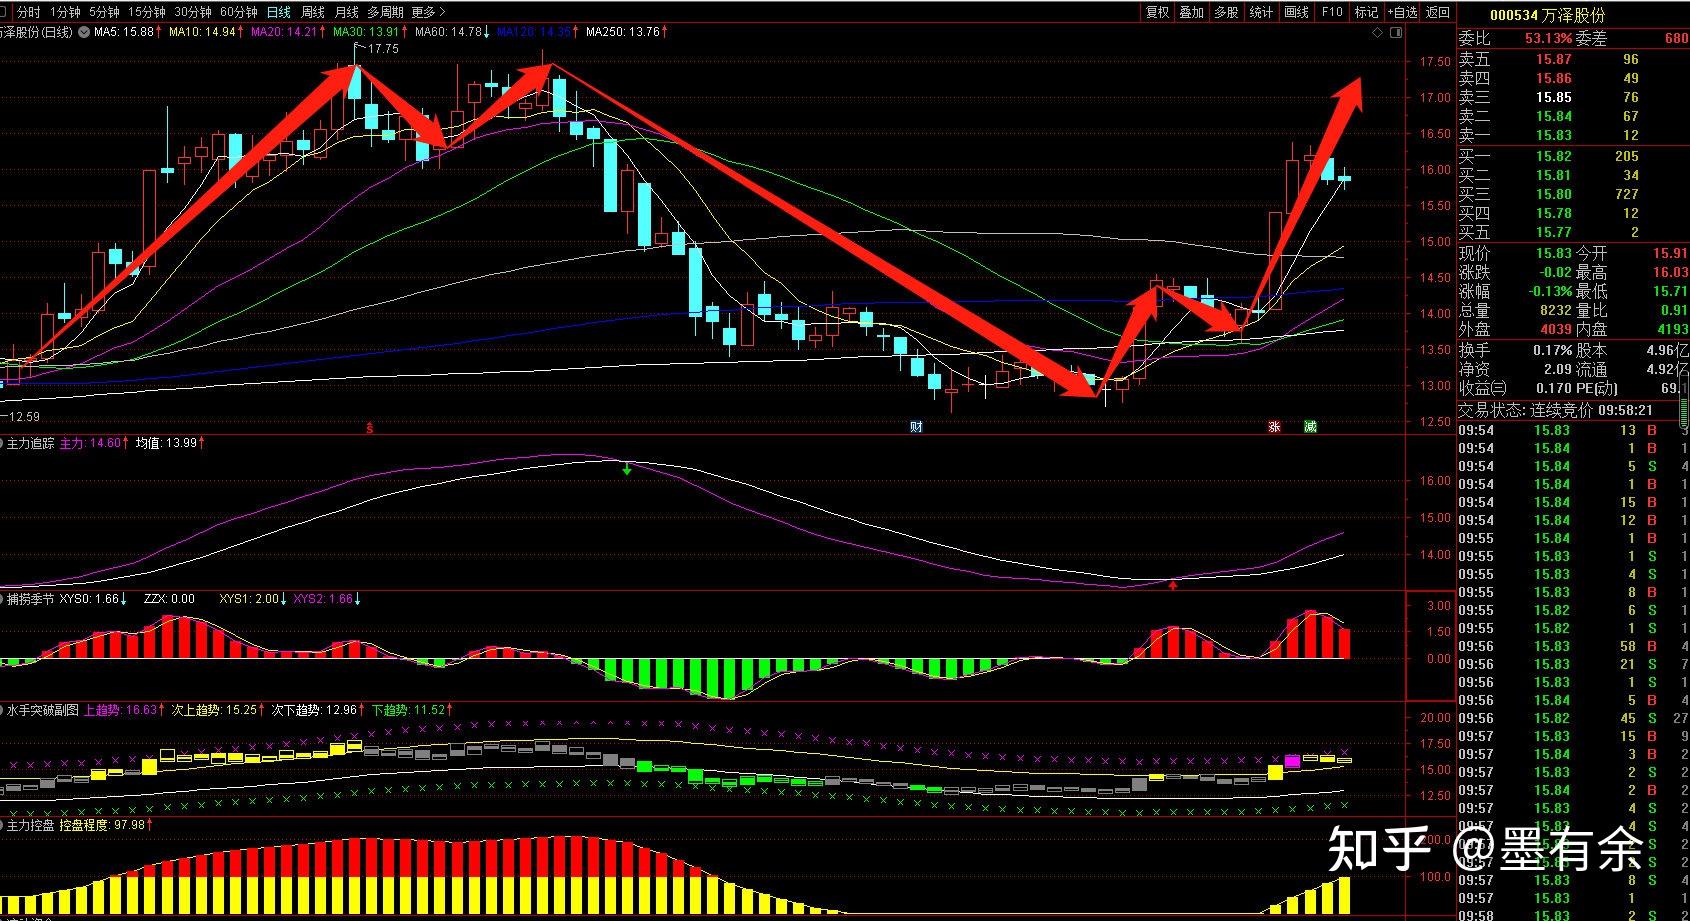Click the 委比 53.13% value
The height and width of the screenshot is (921, 1690).
(x=1548, y=38)
